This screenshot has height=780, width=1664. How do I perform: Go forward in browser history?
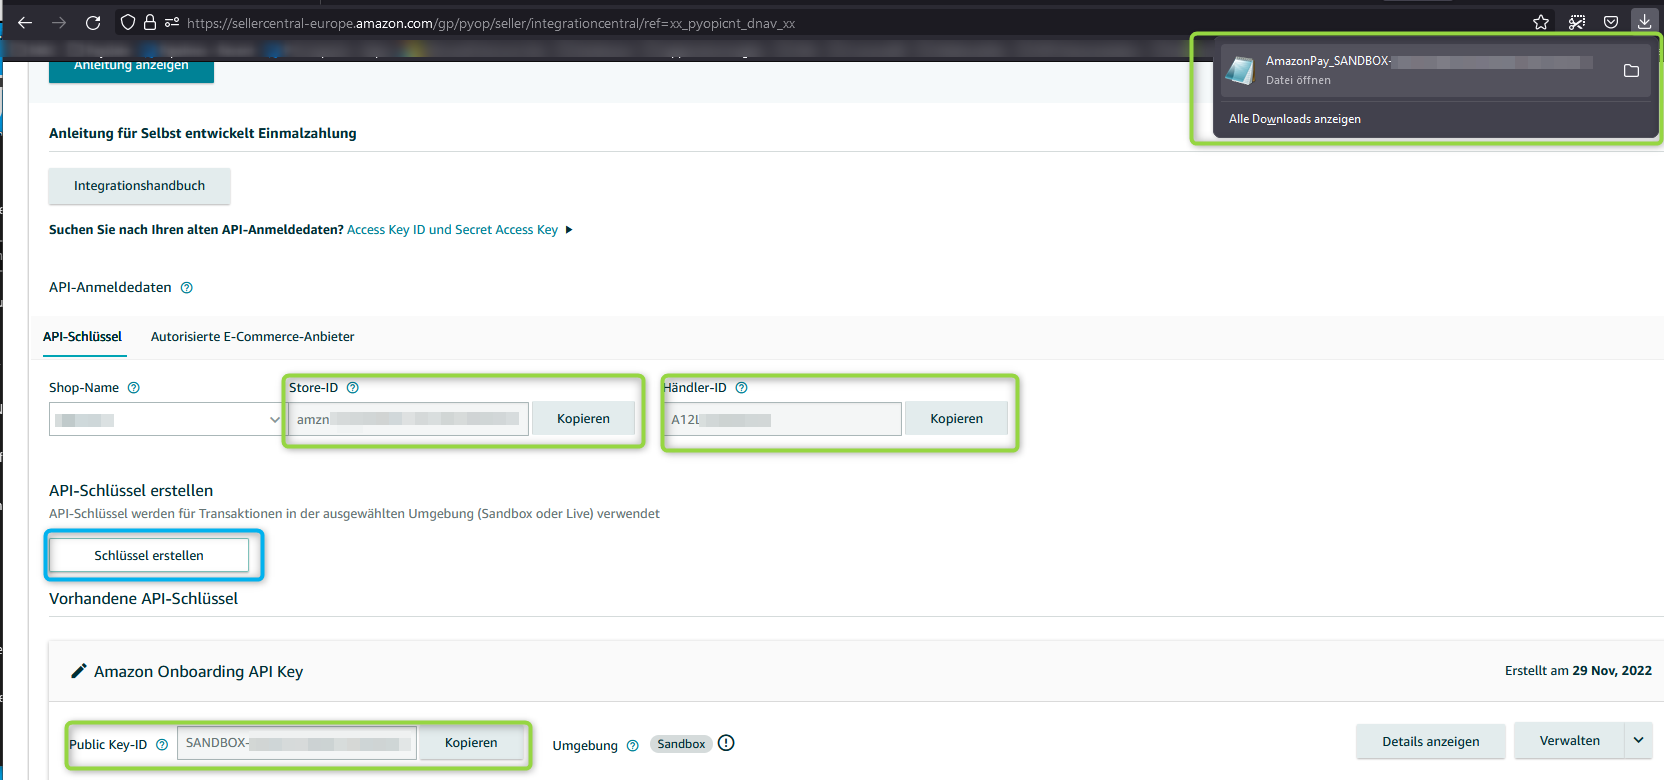coord(59,22)
